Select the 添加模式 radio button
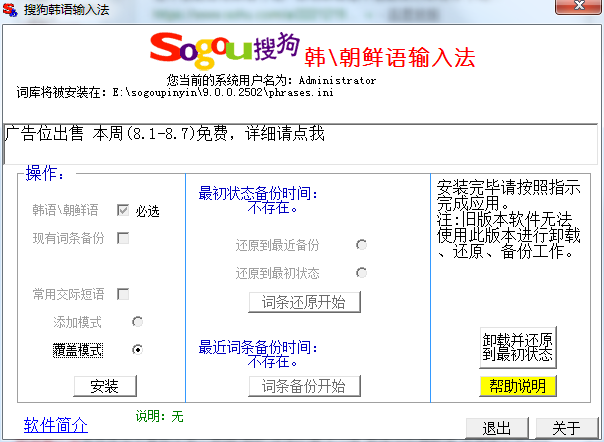 [138, 322]
